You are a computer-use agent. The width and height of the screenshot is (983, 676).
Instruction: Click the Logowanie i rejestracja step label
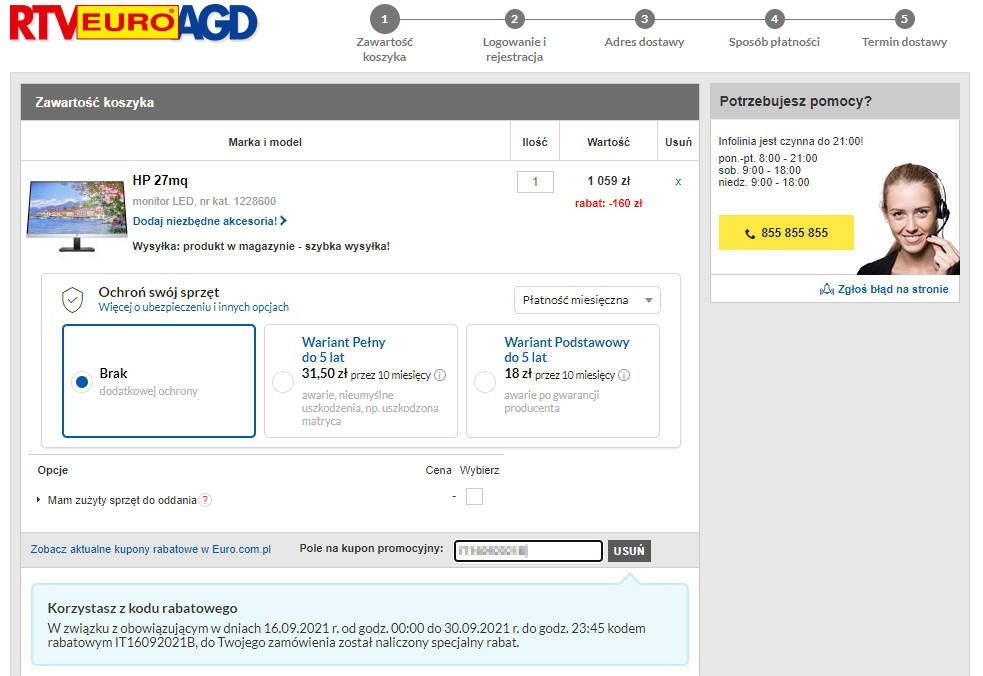pyautogui.click(x=514, y=50)
